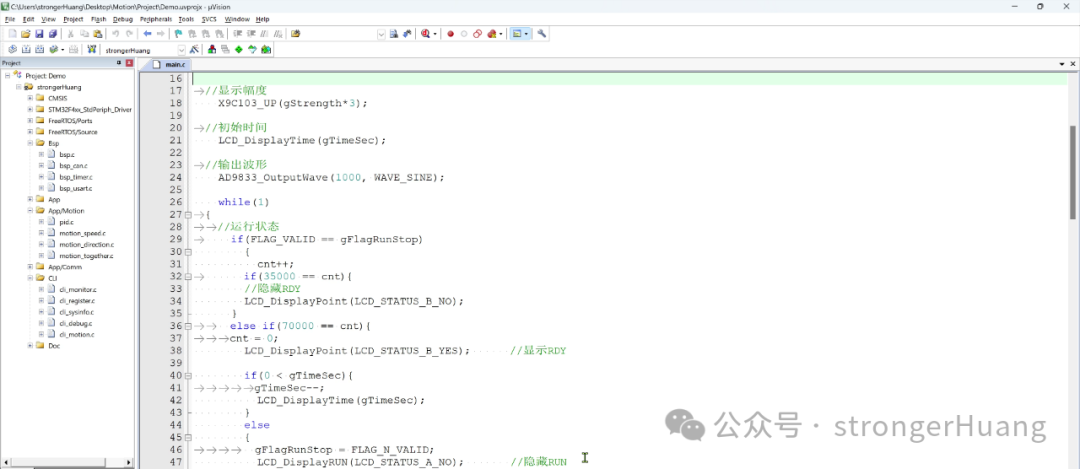Navigate forwards with the right arrow icon

click(x=160, y=33)
